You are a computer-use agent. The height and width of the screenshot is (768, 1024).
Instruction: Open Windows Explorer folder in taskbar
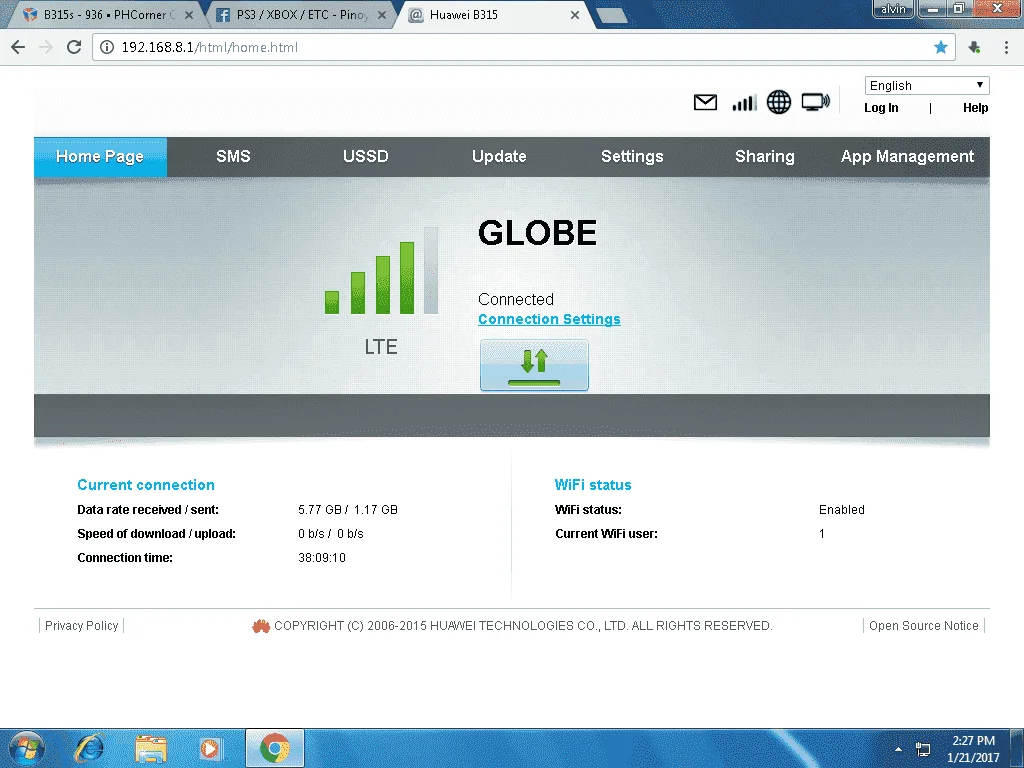(x=151, y=748)
